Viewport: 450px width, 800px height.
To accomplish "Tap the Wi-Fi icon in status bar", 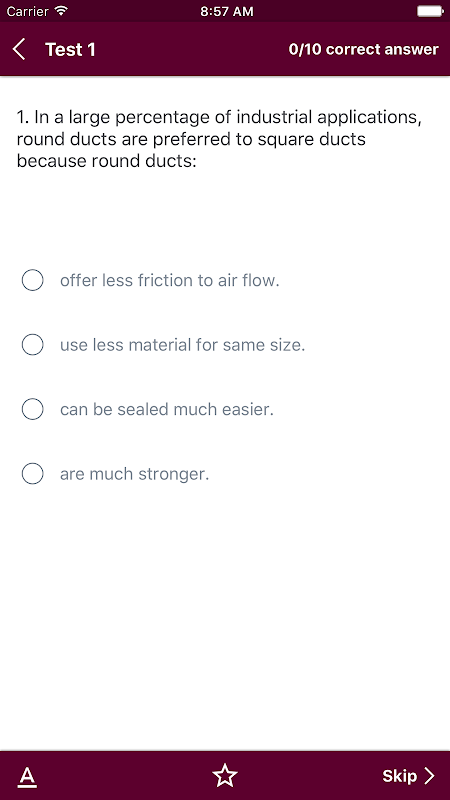I will pyautogui.click(x=61, y=11).
